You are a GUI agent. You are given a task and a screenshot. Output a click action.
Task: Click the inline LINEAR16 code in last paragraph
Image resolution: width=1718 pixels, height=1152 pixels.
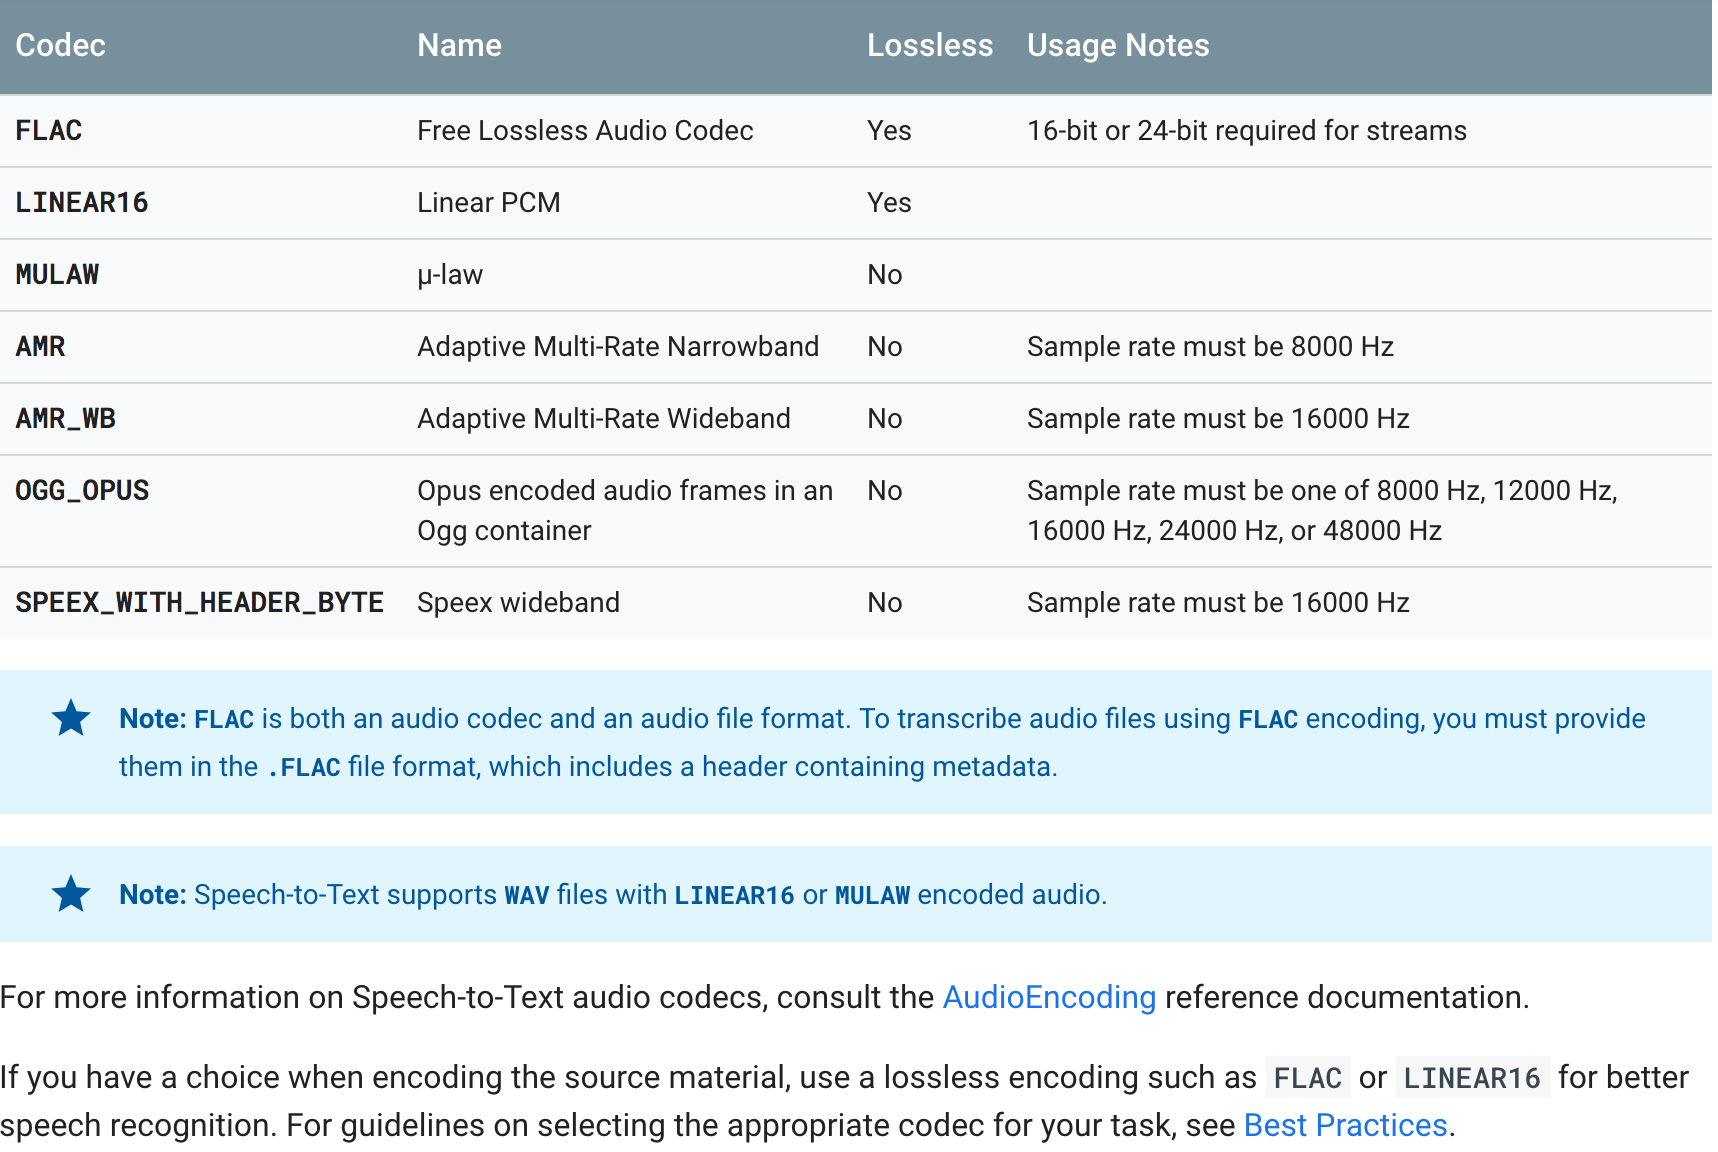(1472, 1078)
